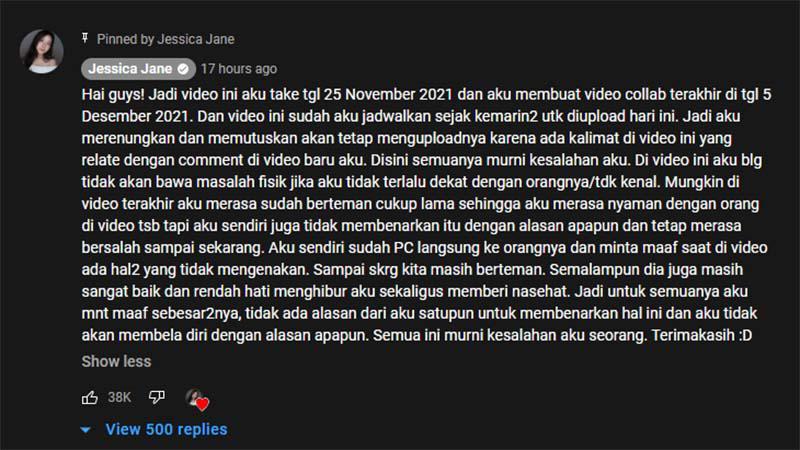Screen dimensions: 800x450
Task: Click the small creator avatar under the heart
Action: pyautogui.click(x=194, y=396)
